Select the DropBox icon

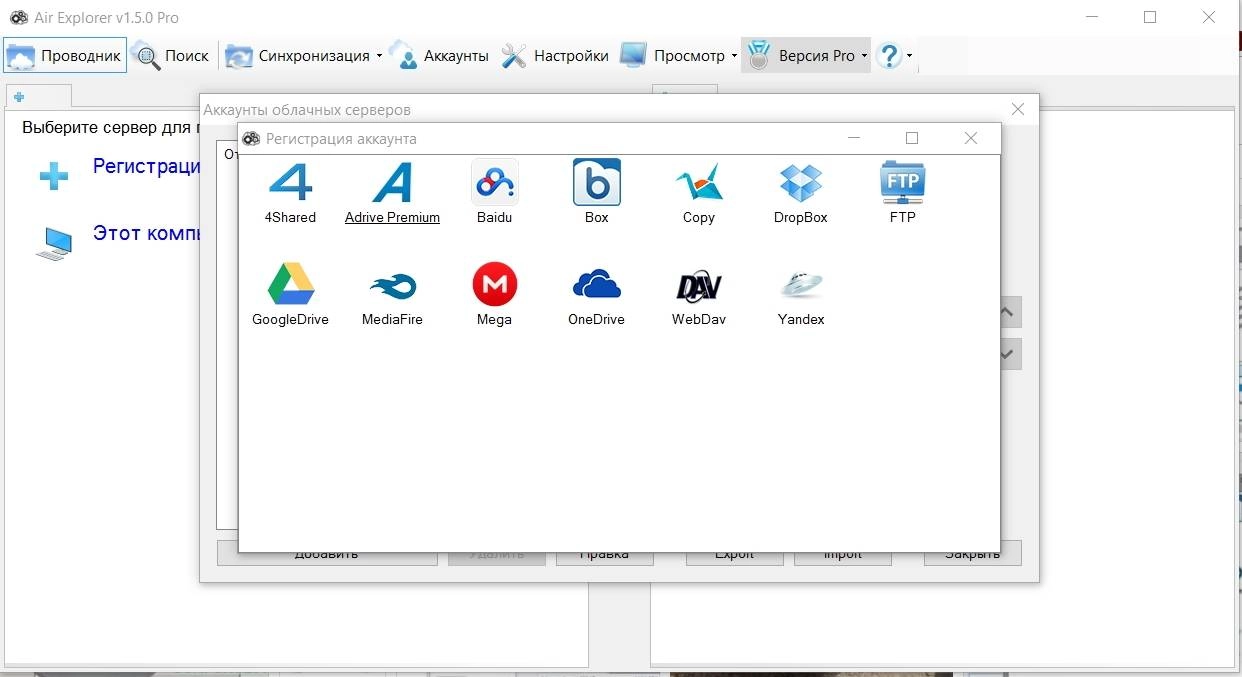(801, 183)
